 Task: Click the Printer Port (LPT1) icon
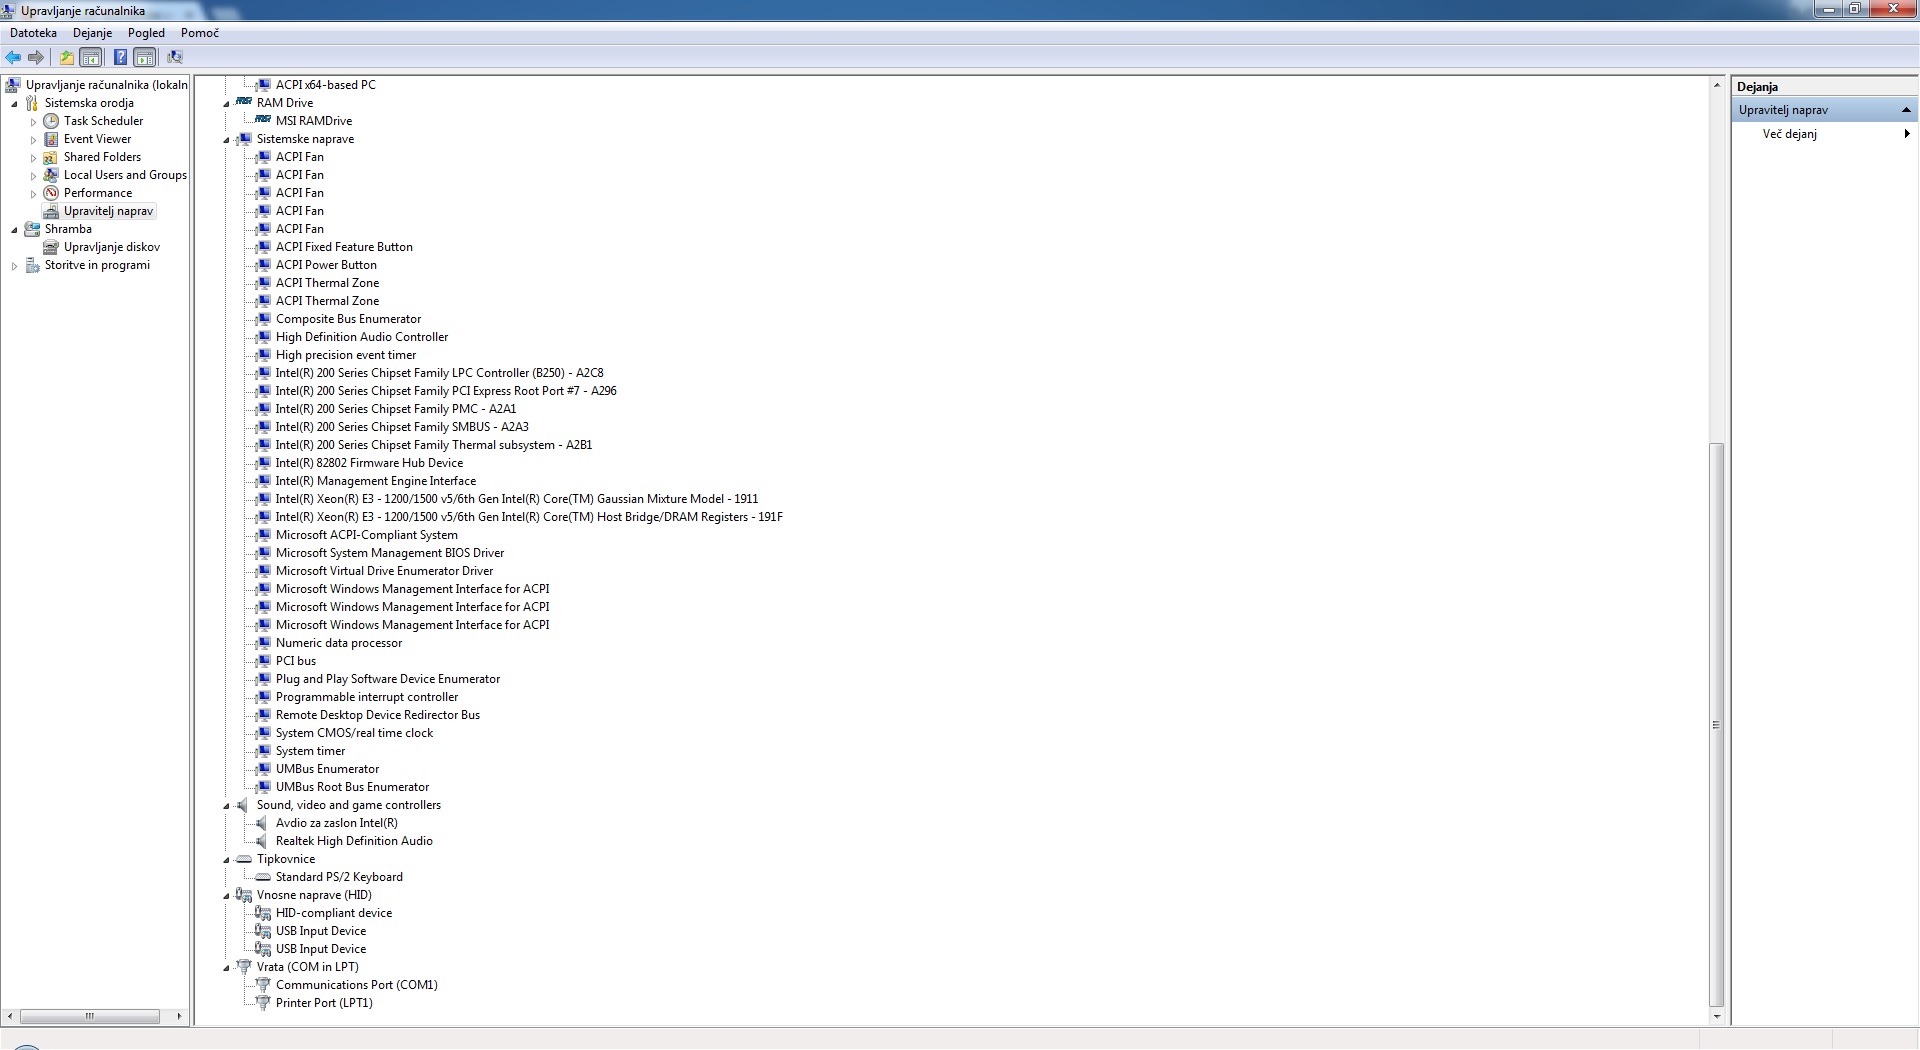(263, 1003)
